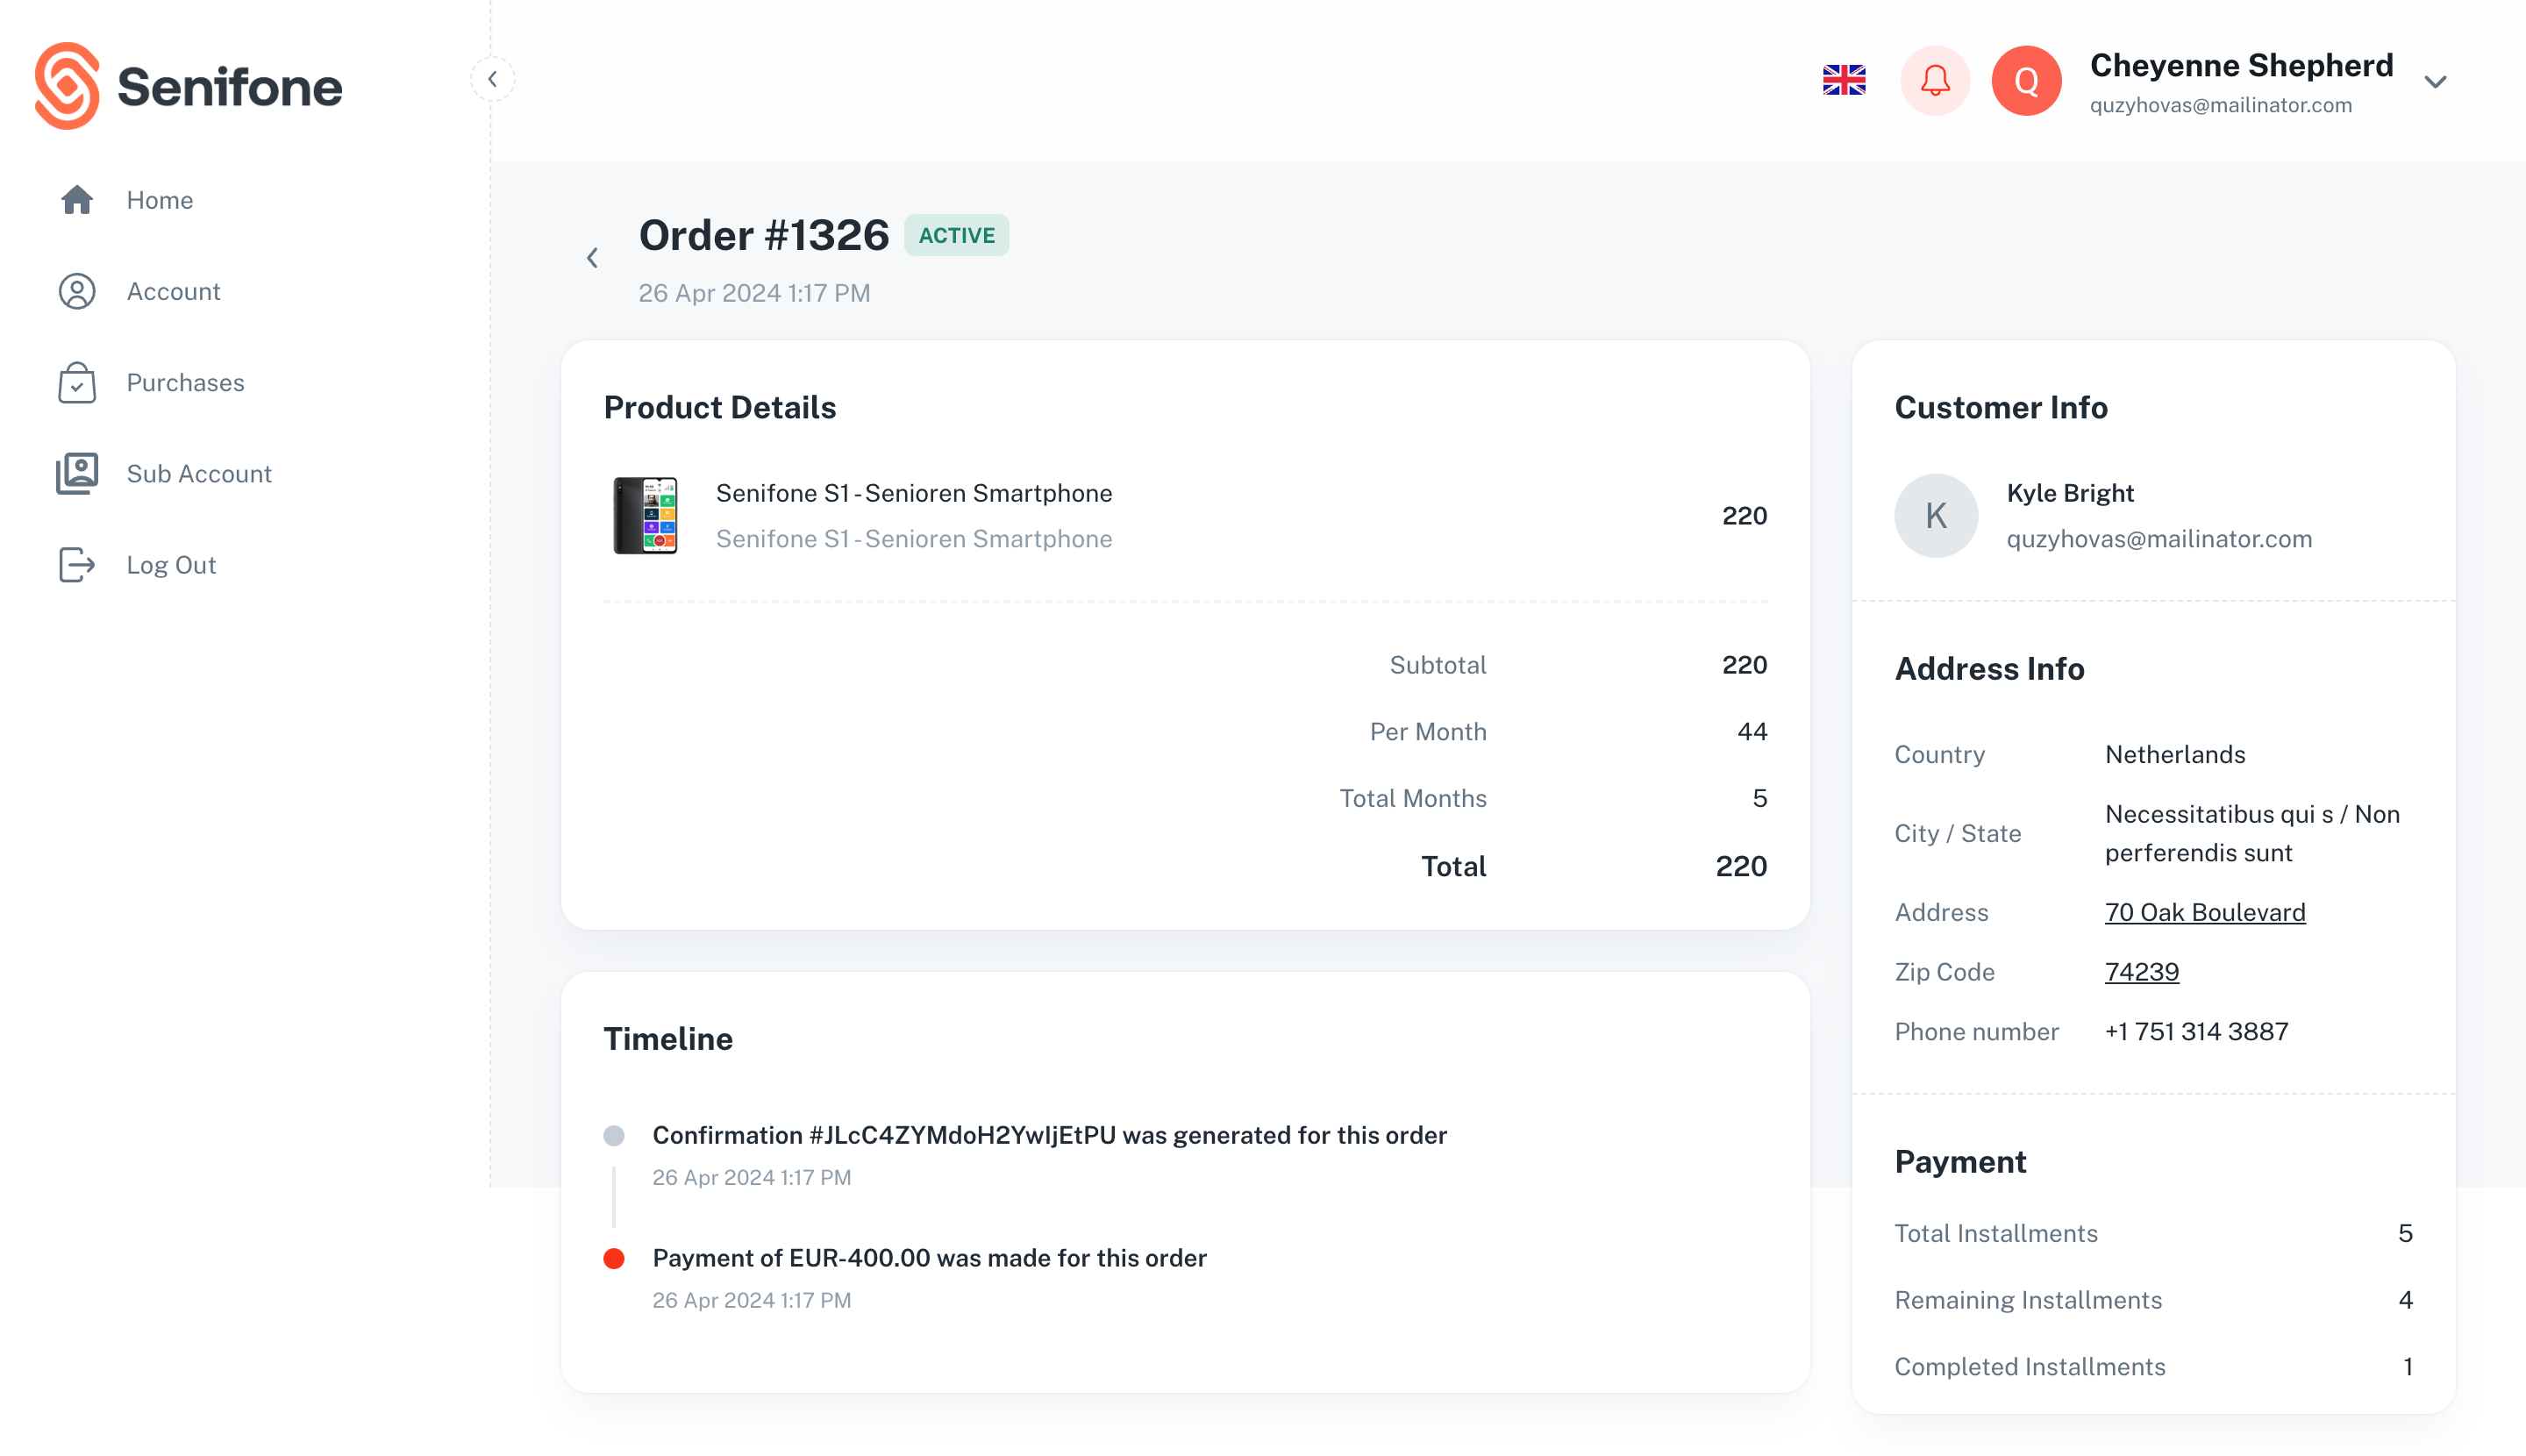Go back using arrow beside Order #1326
This screenshot has height=1456, width=2526.
click(x=593, y=258)
